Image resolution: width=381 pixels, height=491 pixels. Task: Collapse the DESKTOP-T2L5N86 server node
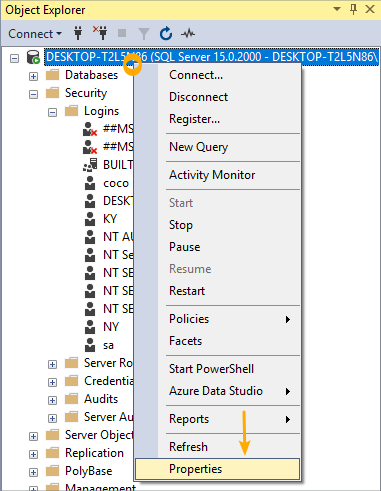[x=14, y=59]
